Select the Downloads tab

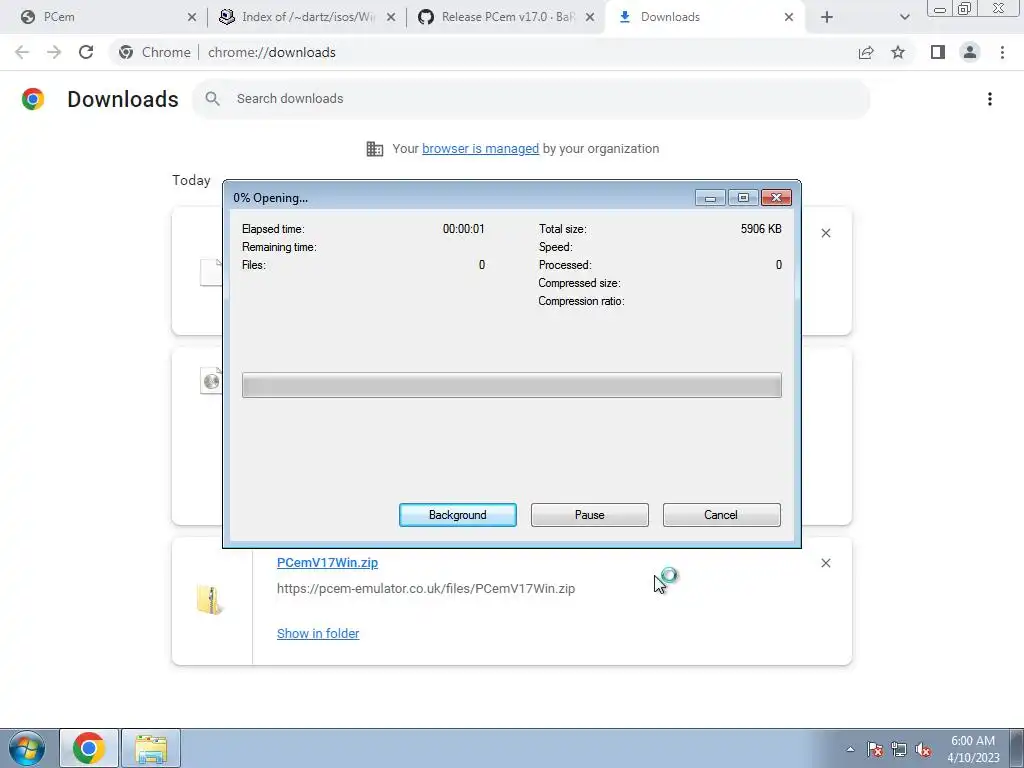tap(704, 17)
